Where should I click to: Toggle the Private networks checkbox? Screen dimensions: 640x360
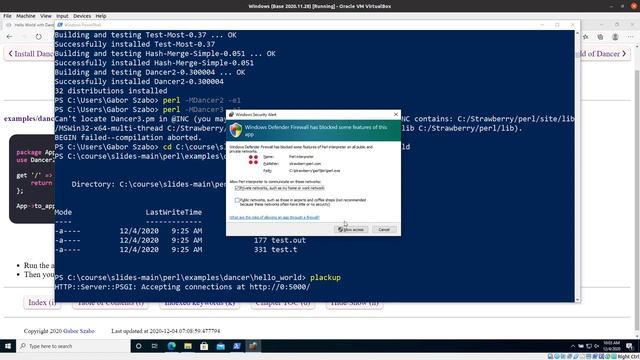[x=237, y=188]
